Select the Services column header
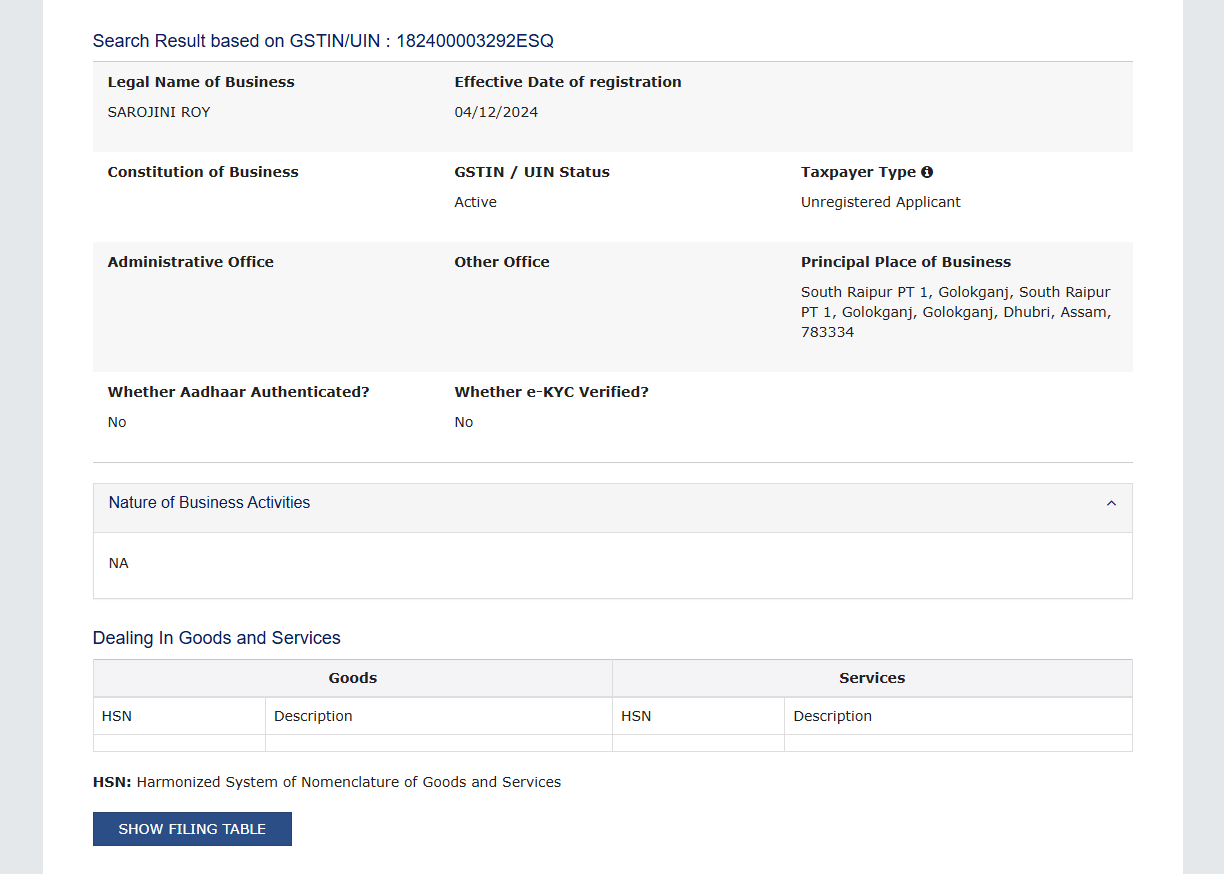 point(872,678)
